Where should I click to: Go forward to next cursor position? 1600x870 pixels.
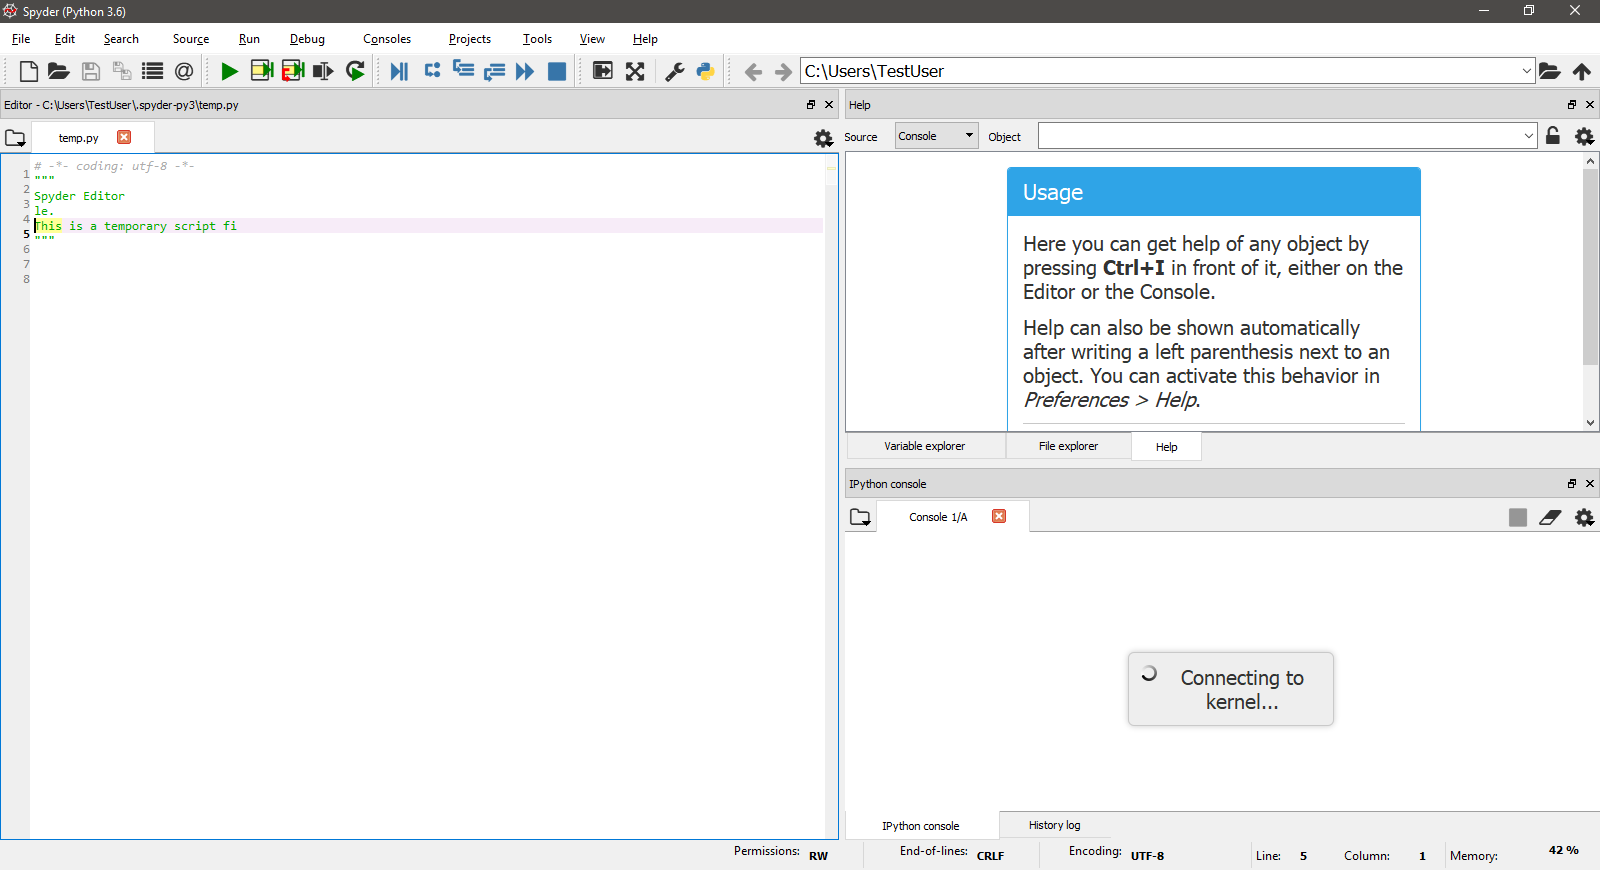point(783,71)
